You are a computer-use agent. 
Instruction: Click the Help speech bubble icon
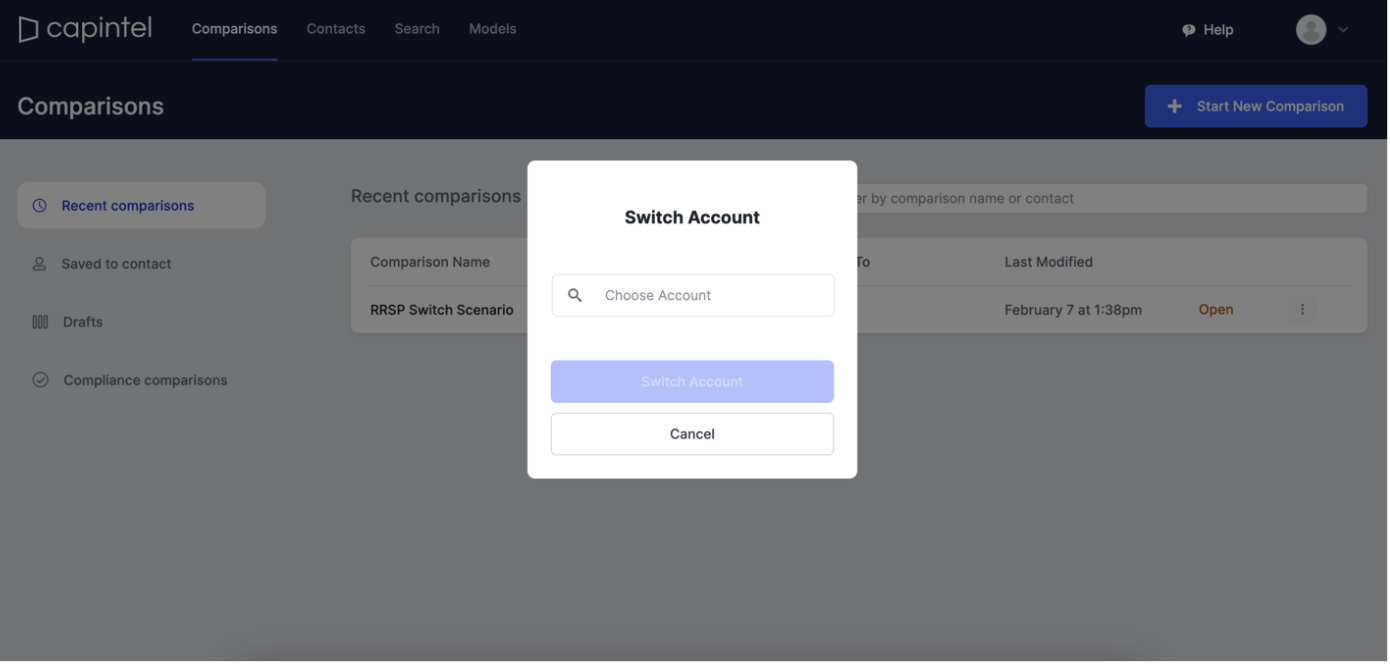(1189, 30)
